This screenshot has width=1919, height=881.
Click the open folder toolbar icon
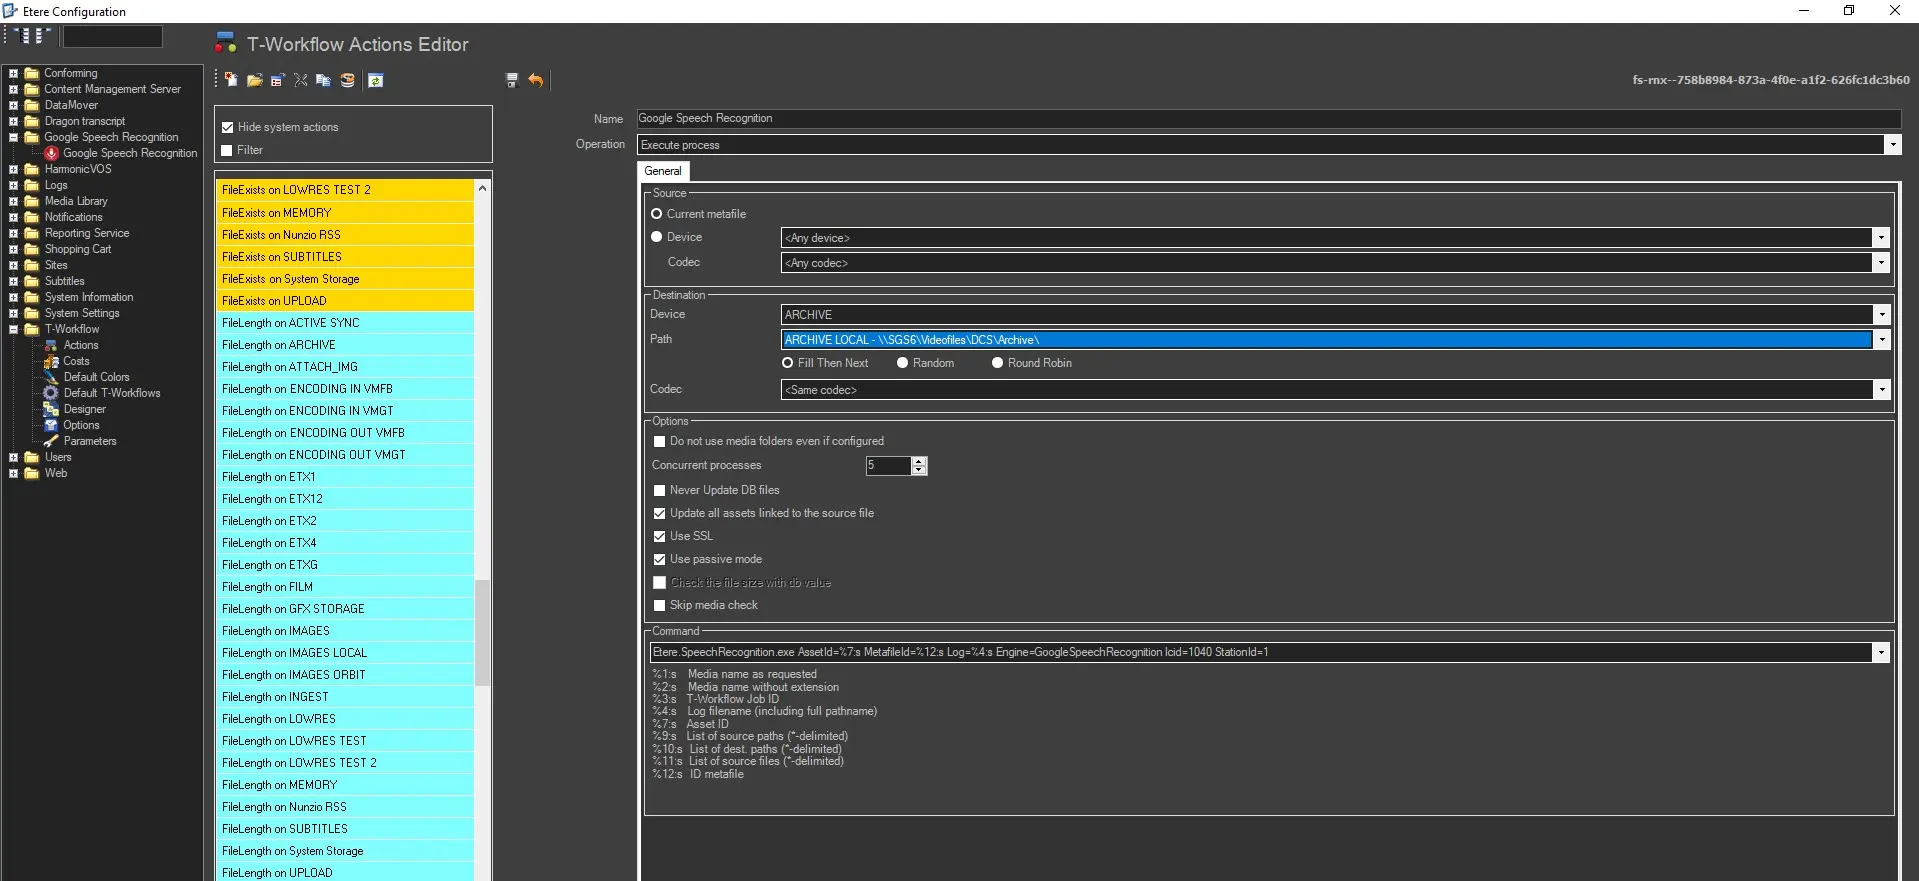[254, 80]
